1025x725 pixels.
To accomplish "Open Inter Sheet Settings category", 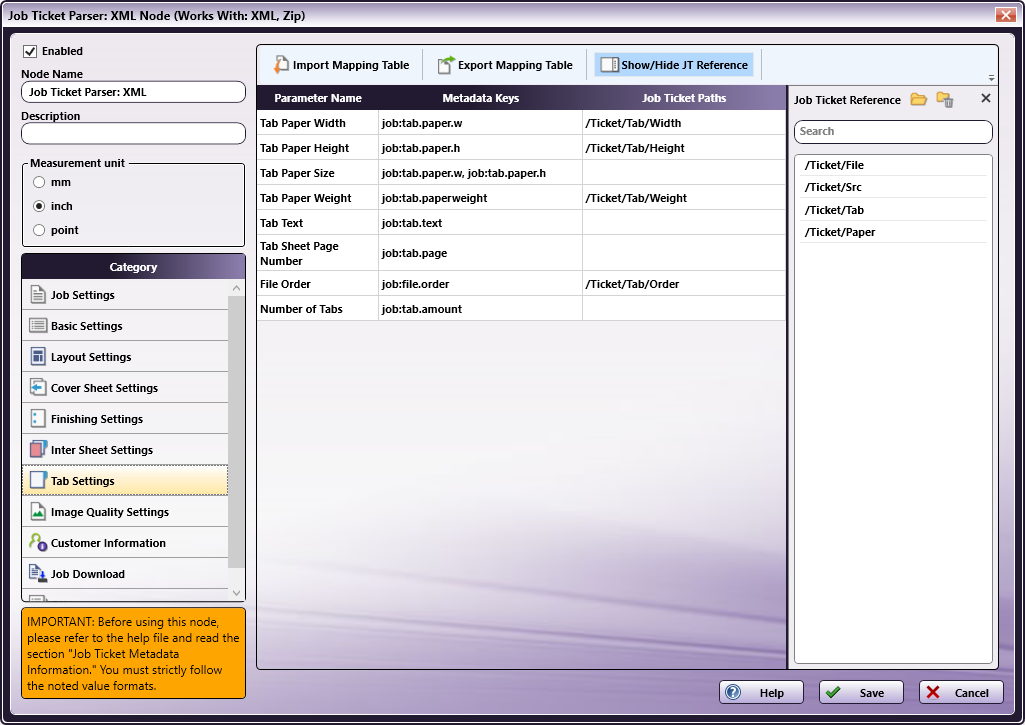I will click(x=125, y=450).
